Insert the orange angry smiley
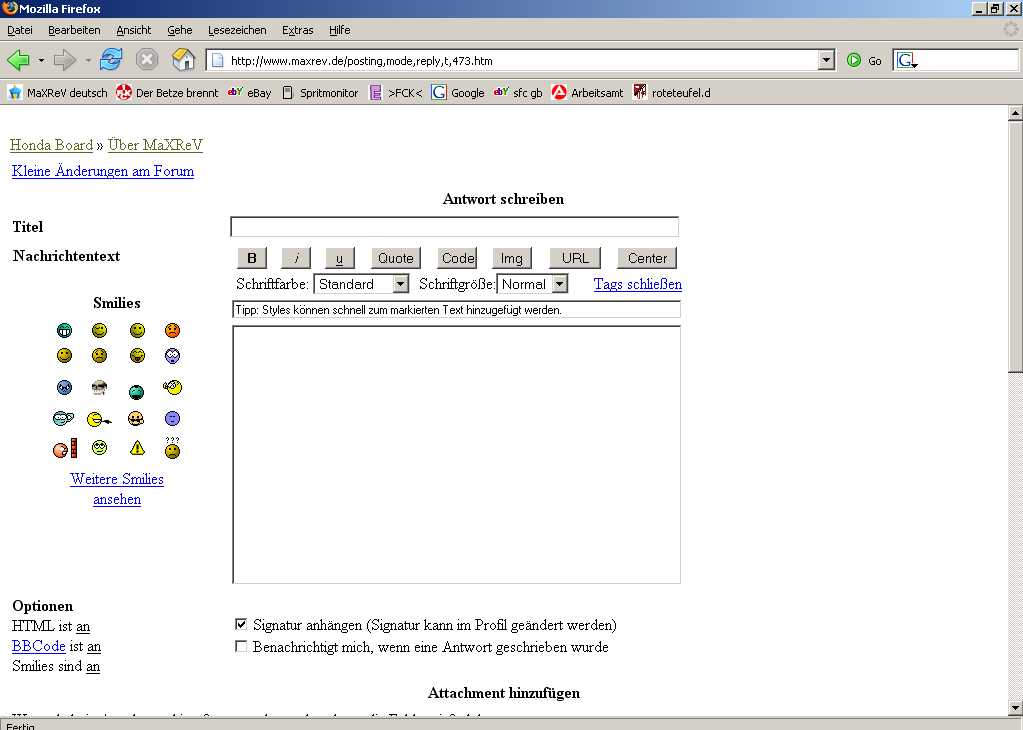This screenshot has height=730, width=1023. click(x=172, y=330)
